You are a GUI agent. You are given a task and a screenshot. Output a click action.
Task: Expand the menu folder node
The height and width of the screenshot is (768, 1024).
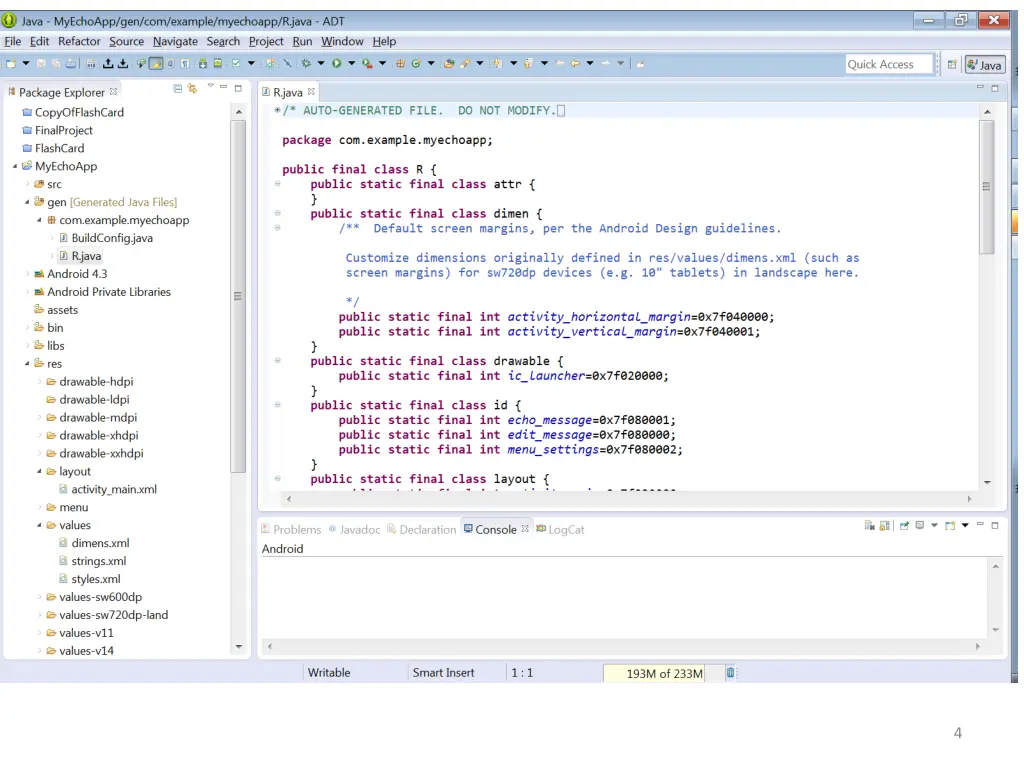tap(39, 507)
